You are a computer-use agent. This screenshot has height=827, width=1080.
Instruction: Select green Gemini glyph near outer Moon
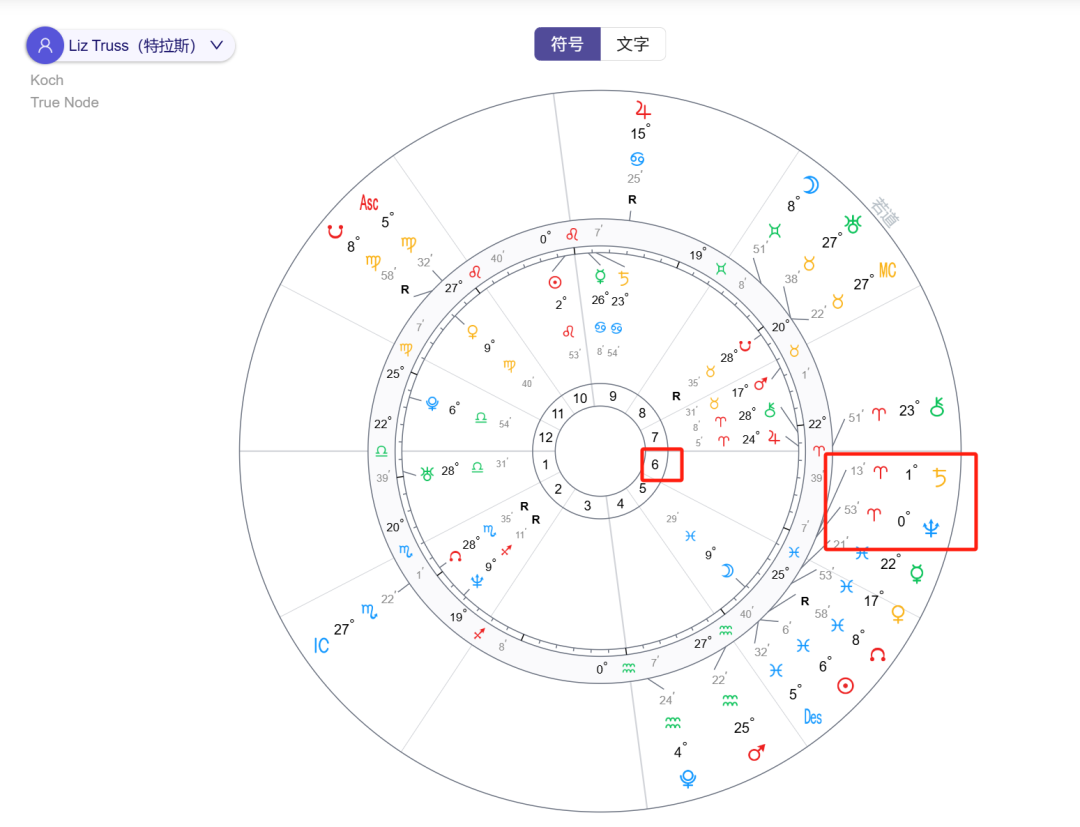click(x=775, y=231)
